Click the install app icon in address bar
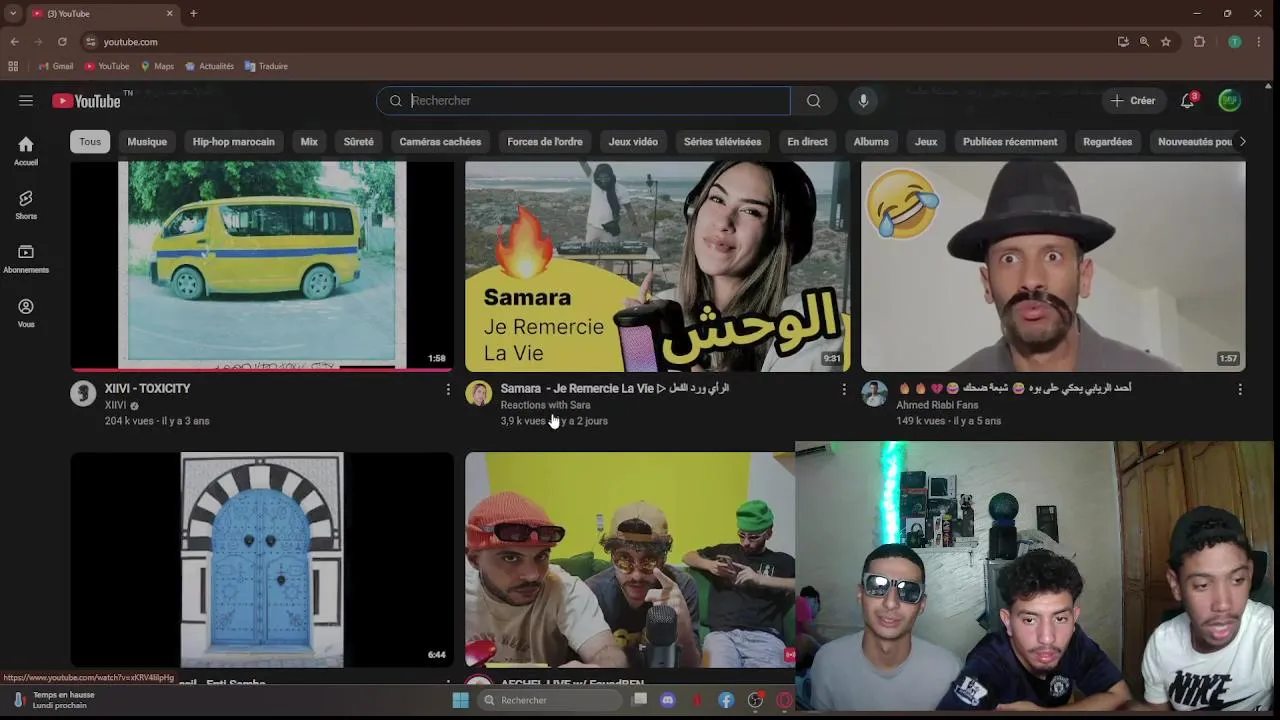The width and height of the screenshot is (1280, 720). [x=1123, y=42]
